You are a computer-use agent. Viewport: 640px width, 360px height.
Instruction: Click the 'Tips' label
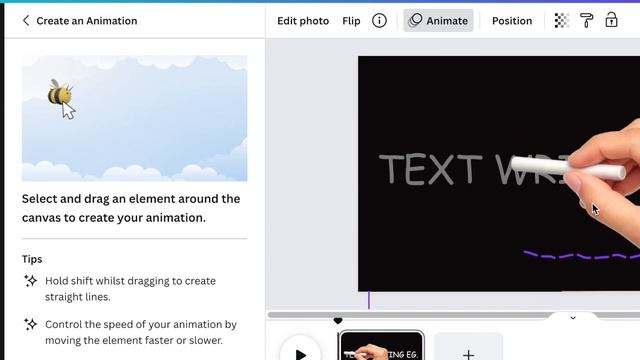[32, 259]
